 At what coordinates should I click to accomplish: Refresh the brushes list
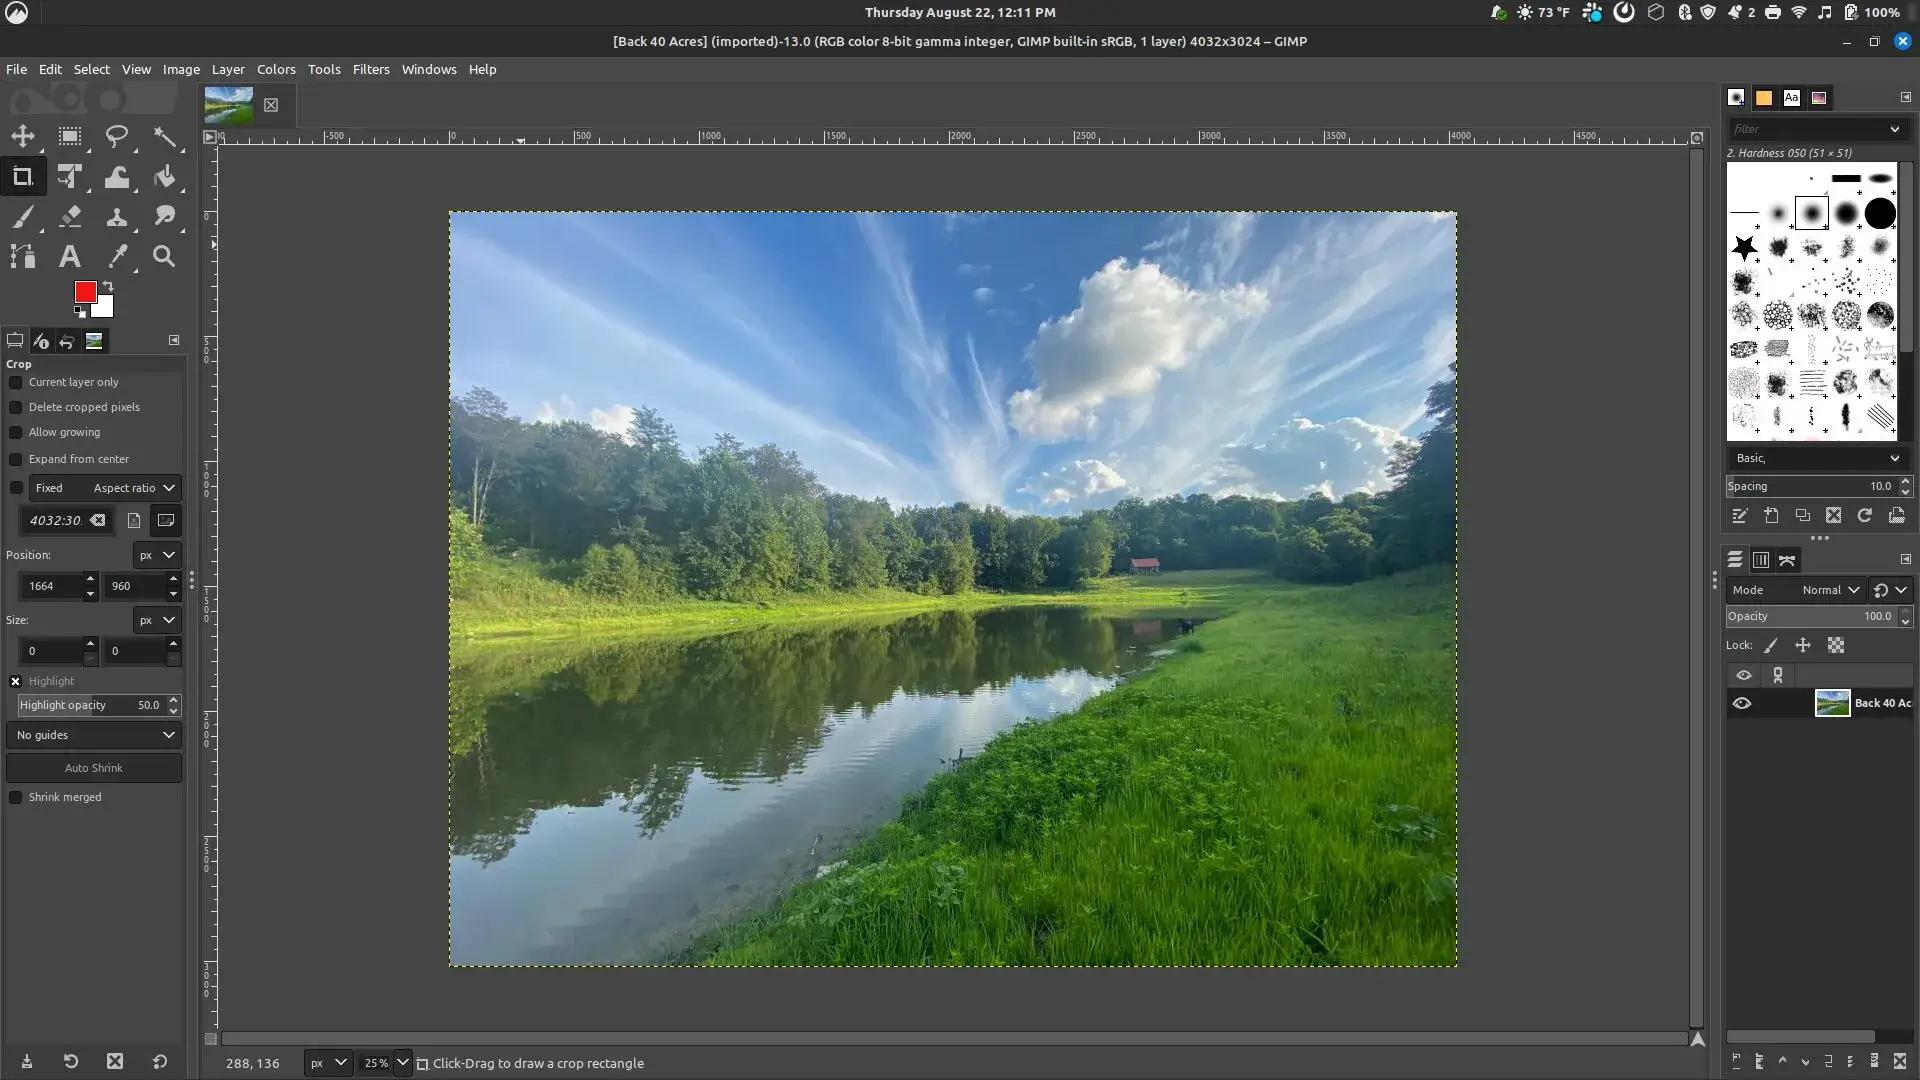coord(1864,516)
